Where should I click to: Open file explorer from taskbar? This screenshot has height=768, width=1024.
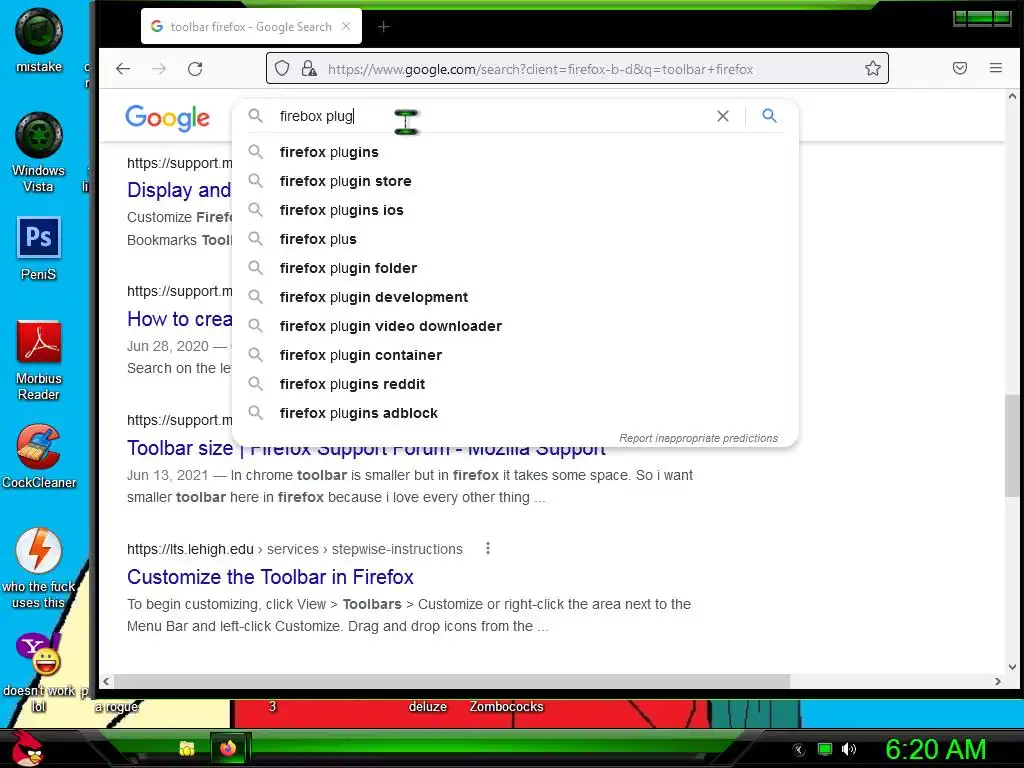pyautogui.click(x=187, y=748)
